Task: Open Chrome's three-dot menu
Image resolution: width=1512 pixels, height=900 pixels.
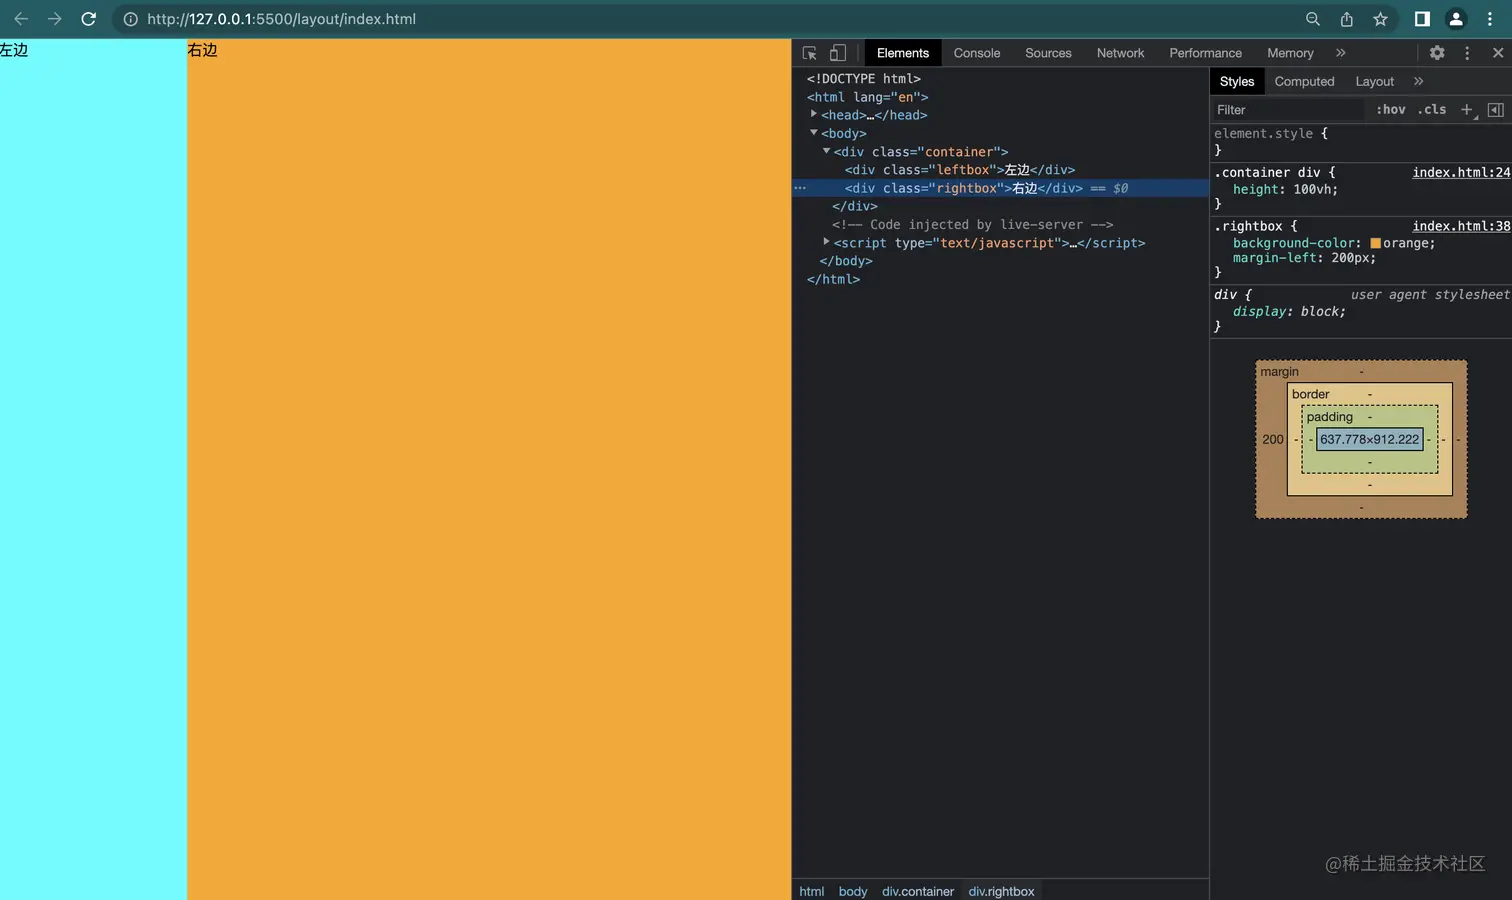Action: [x=1490, y=19]
